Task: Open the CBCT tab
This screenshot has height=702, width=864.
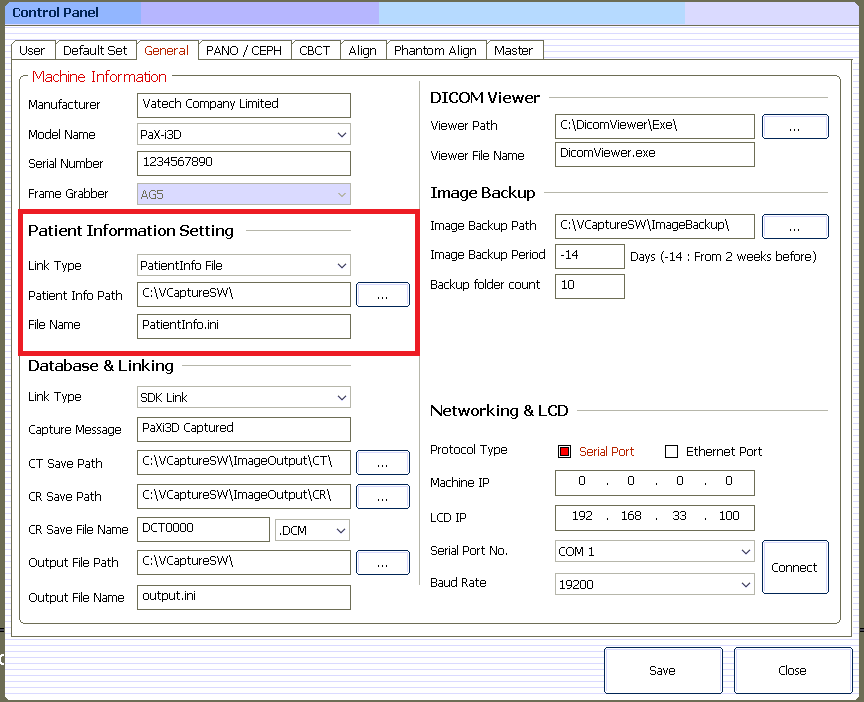Action: (315, 50)
